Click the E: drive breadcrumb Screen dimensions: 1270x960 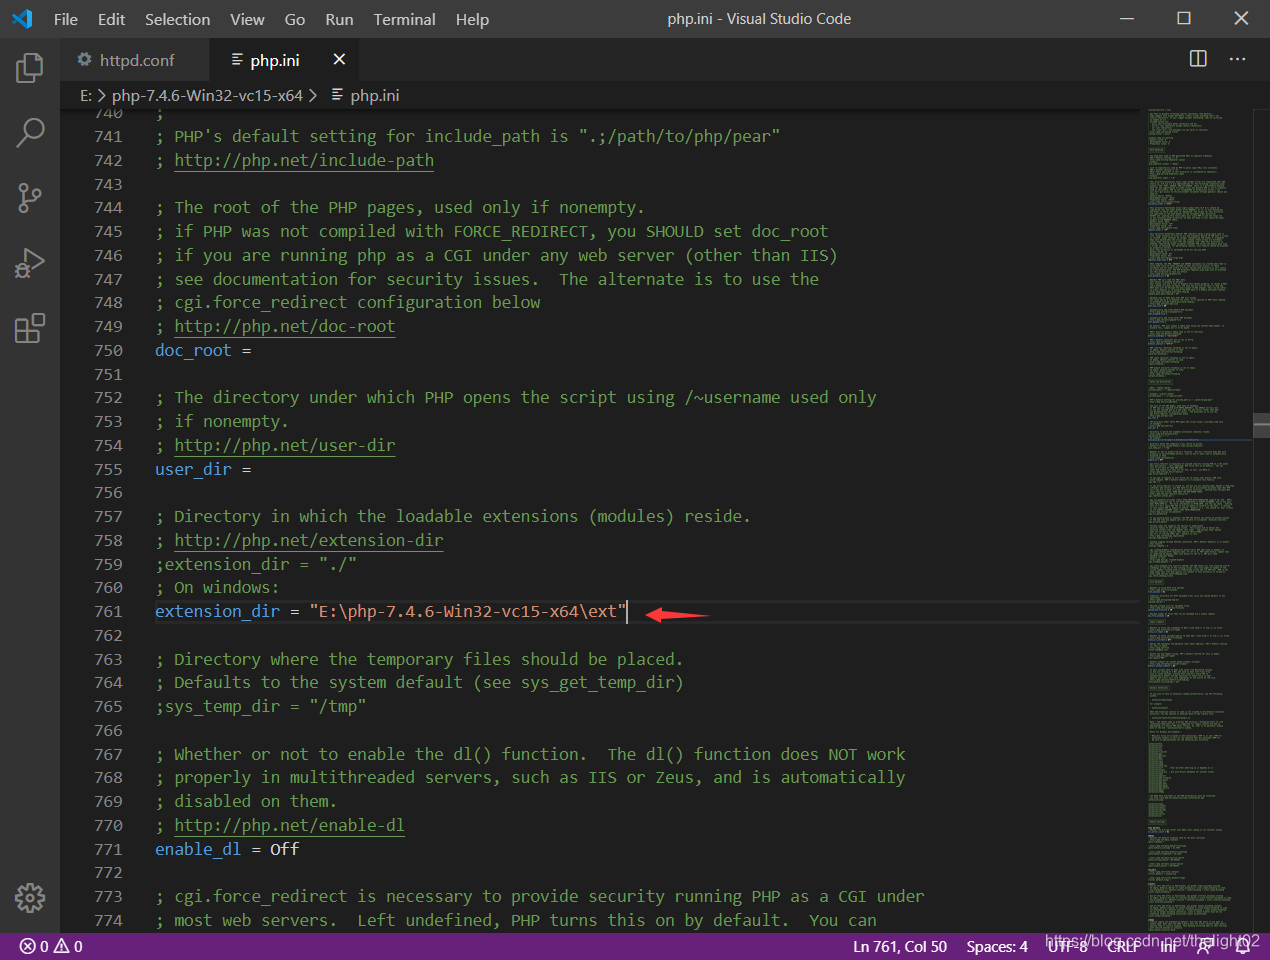click(x=86, y=95)
